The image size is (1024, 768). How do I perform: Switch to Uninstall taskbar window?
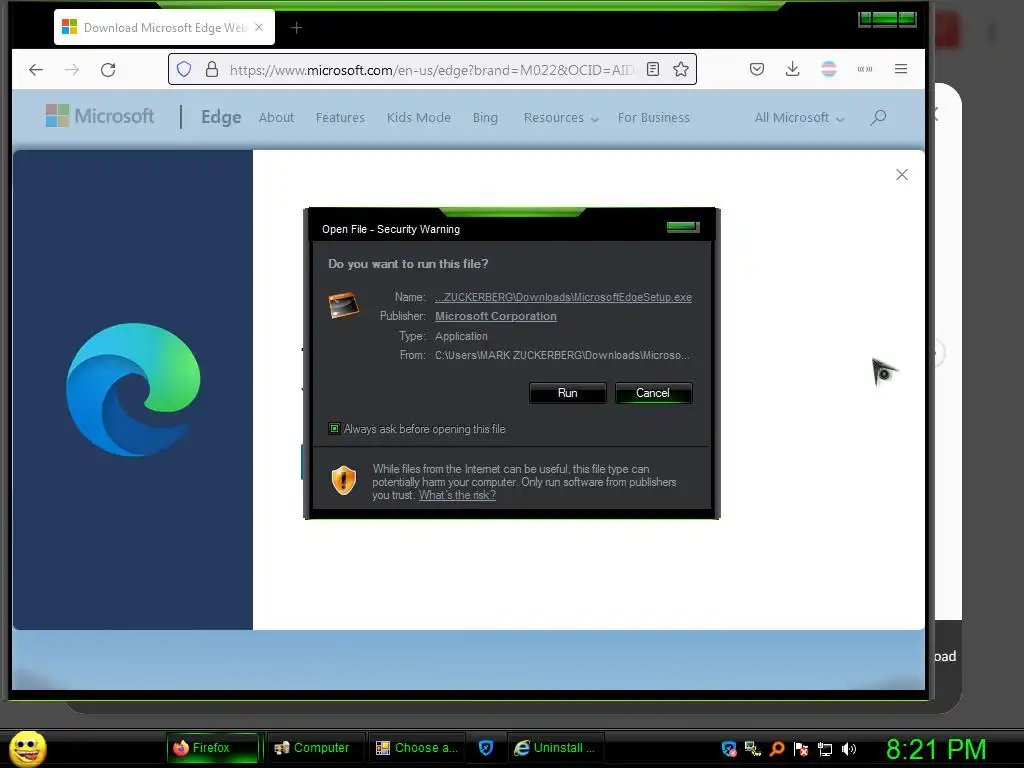coord(556,748)
